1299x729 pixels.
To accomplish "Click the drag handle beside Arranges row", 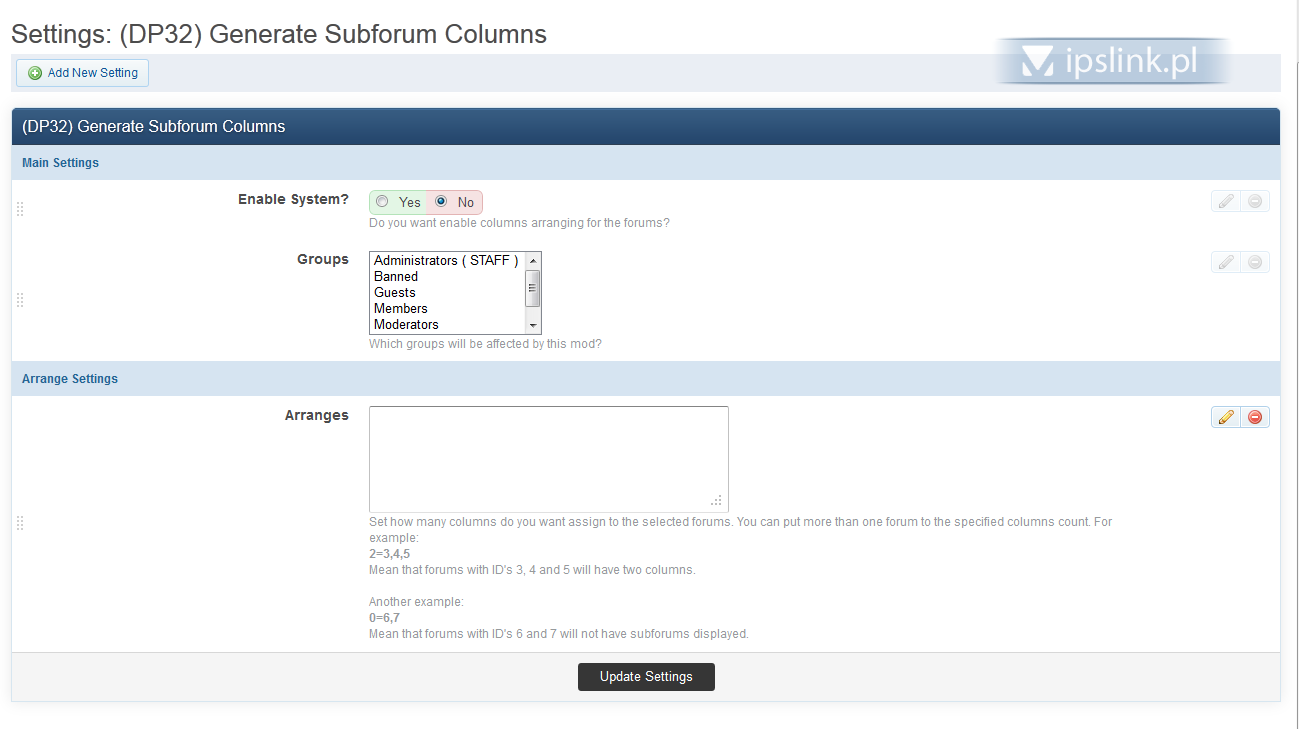I will point(20,523).
